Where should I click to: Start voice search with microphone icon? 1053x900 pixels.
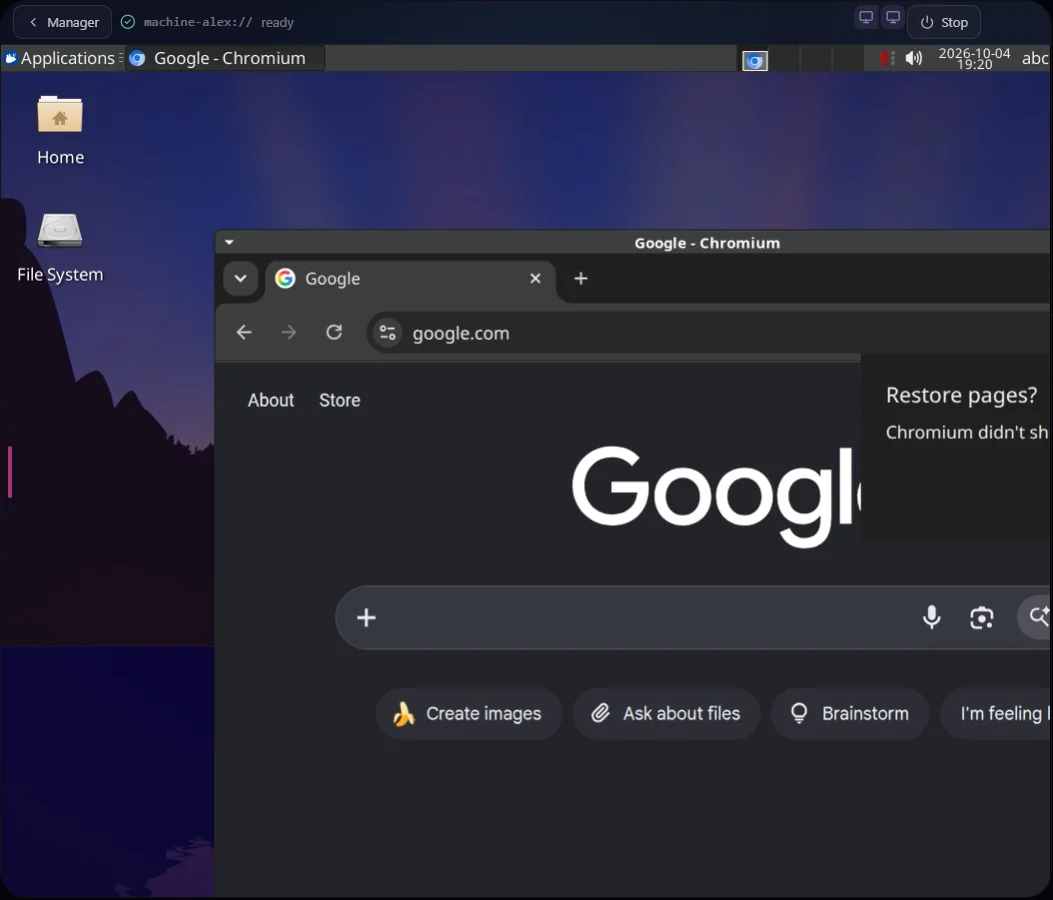click(x=931, y=617)
